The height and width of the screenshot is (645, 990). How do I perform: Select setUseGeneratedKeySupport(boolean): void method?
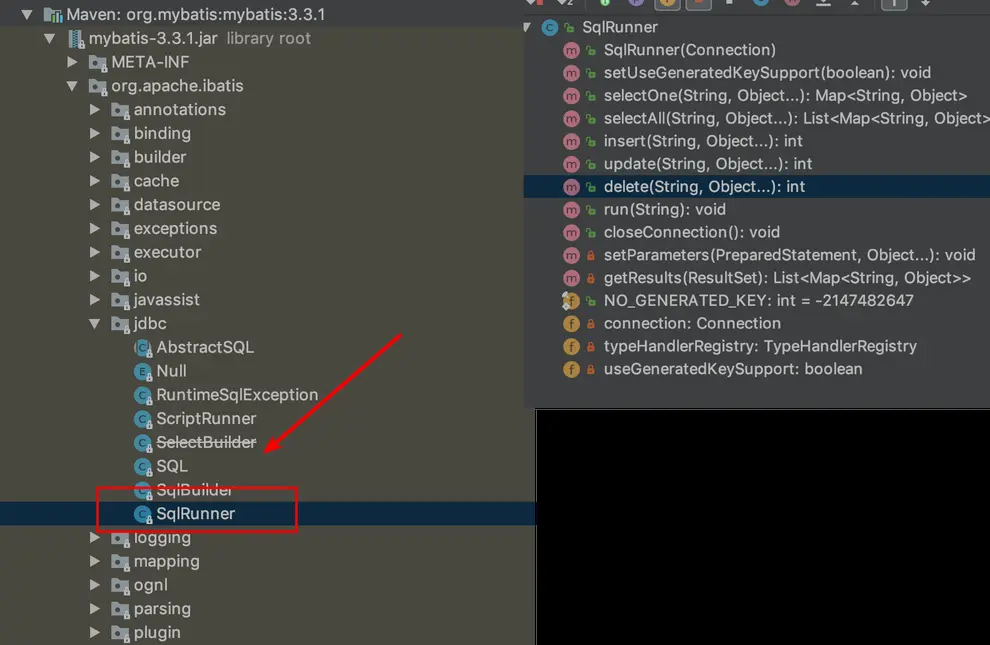click(767, 73)
